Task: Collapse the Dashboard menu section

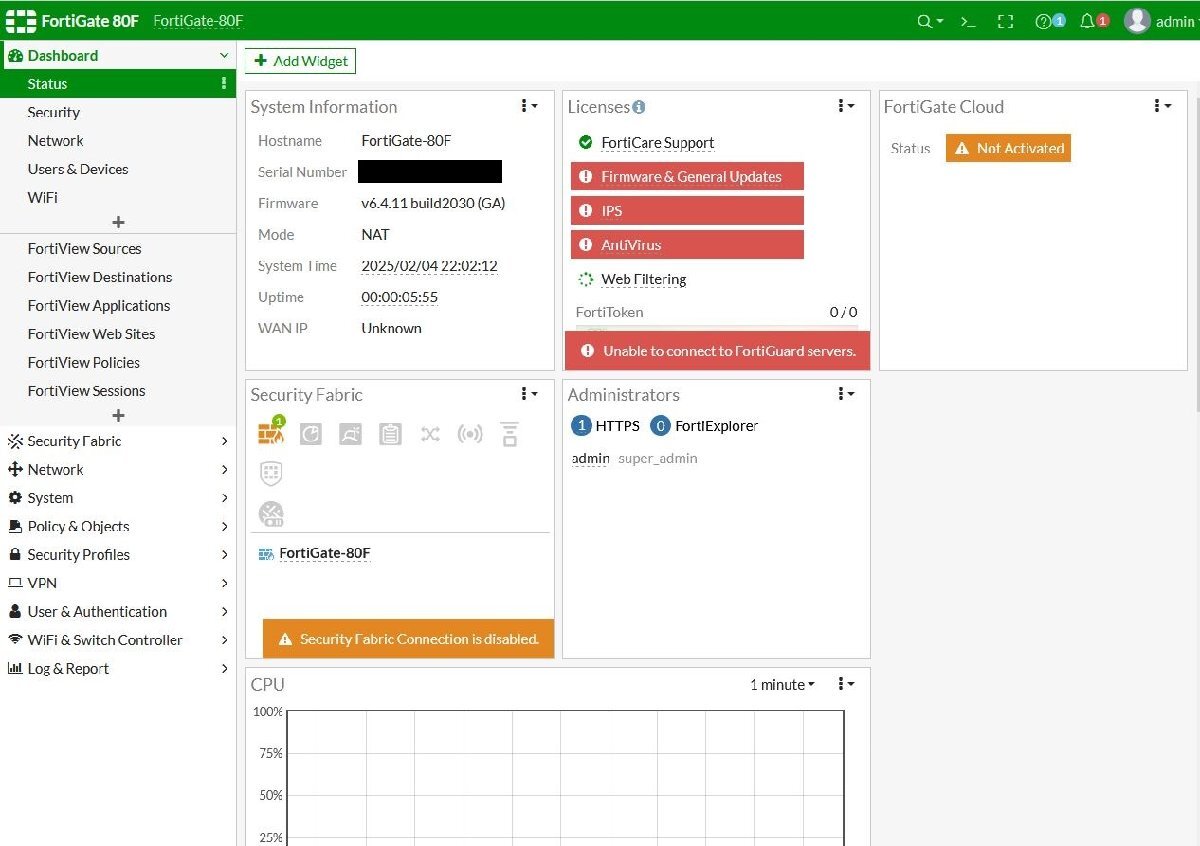Action: pyautogui.click(x=224, y=56)
